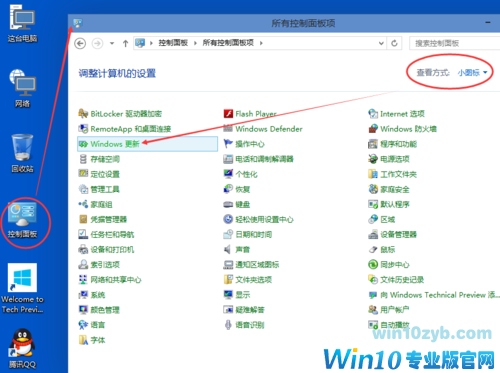Screen dimensions: 500x373
Task: Open 任务栏和导航 icon
Action: (x=83, y=234)
